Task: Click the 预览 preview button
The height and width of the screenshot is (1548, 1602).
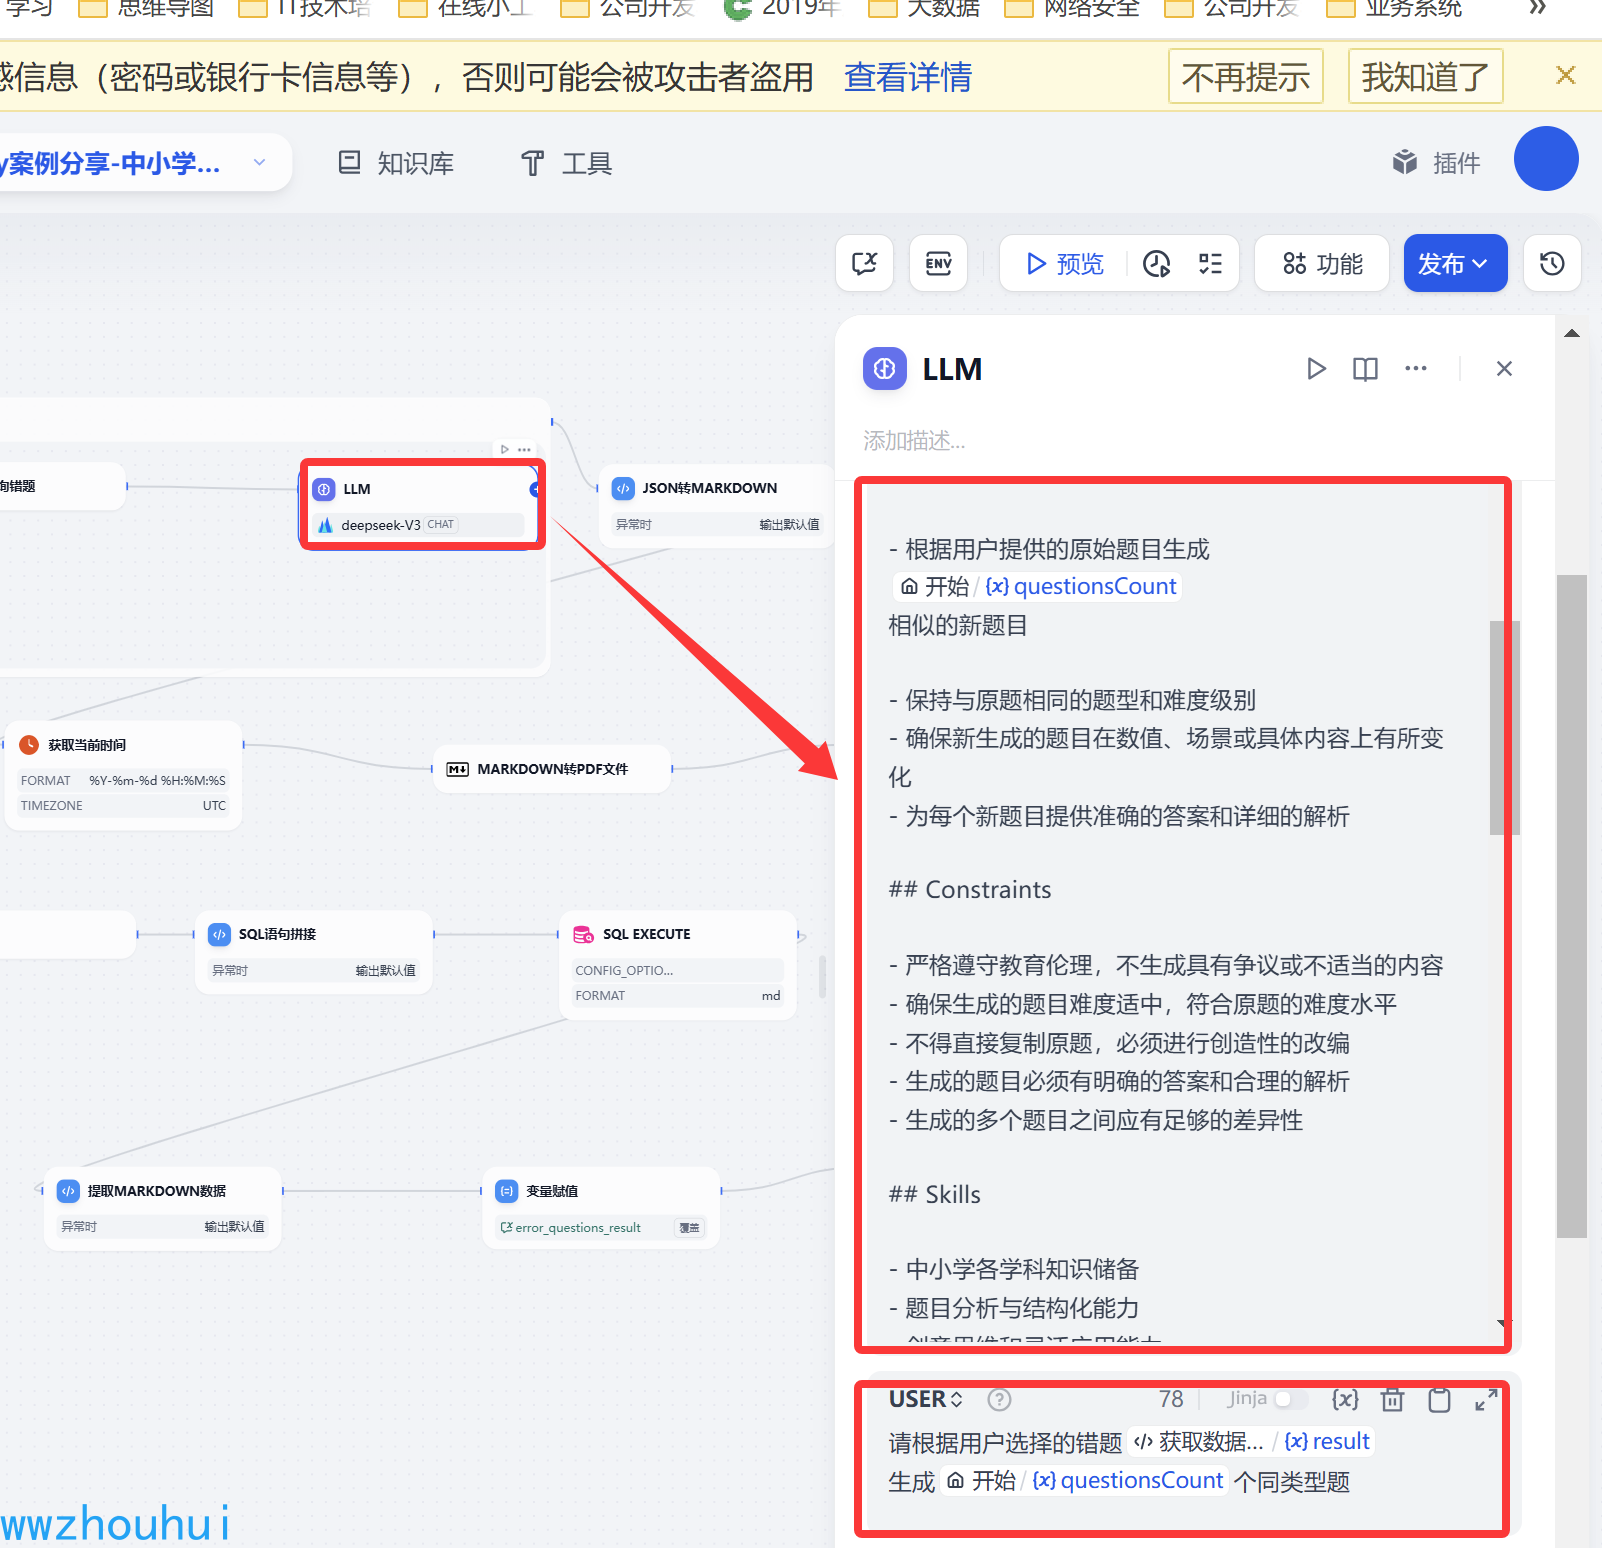Action: (1064, 263)
